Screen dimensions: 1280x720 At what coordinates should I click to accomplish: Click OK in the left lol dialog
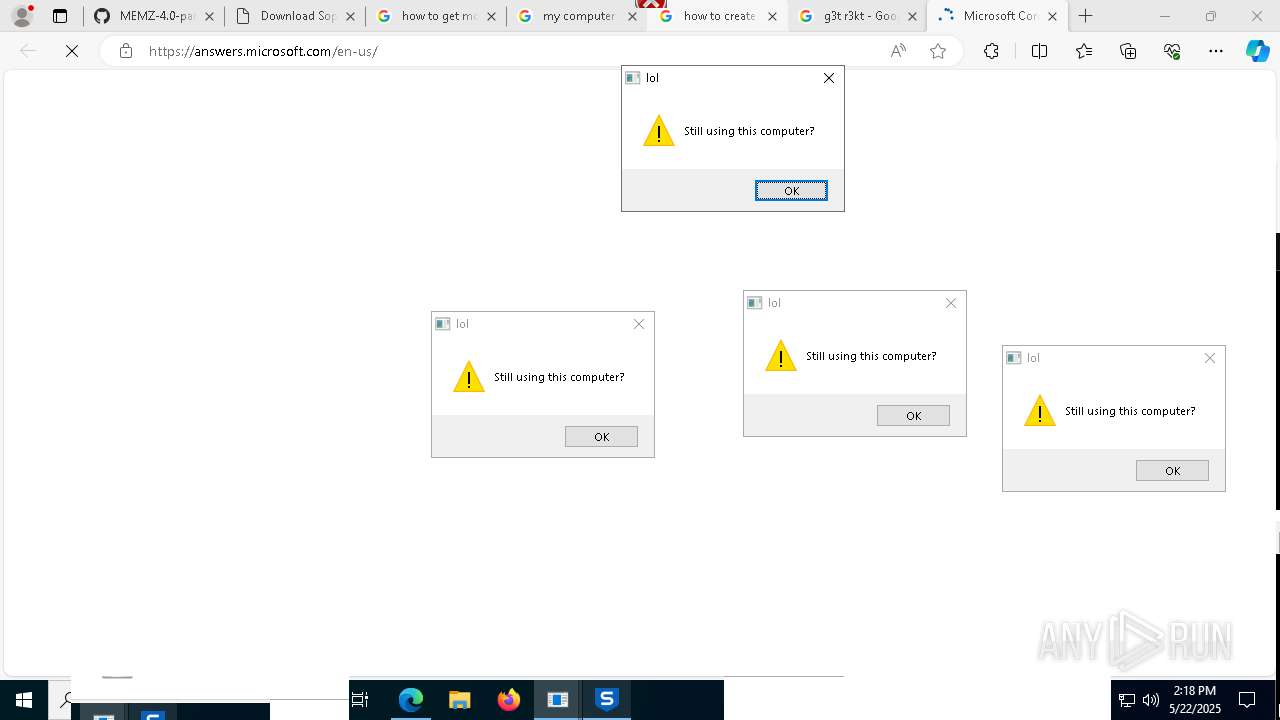coord(601,436)
